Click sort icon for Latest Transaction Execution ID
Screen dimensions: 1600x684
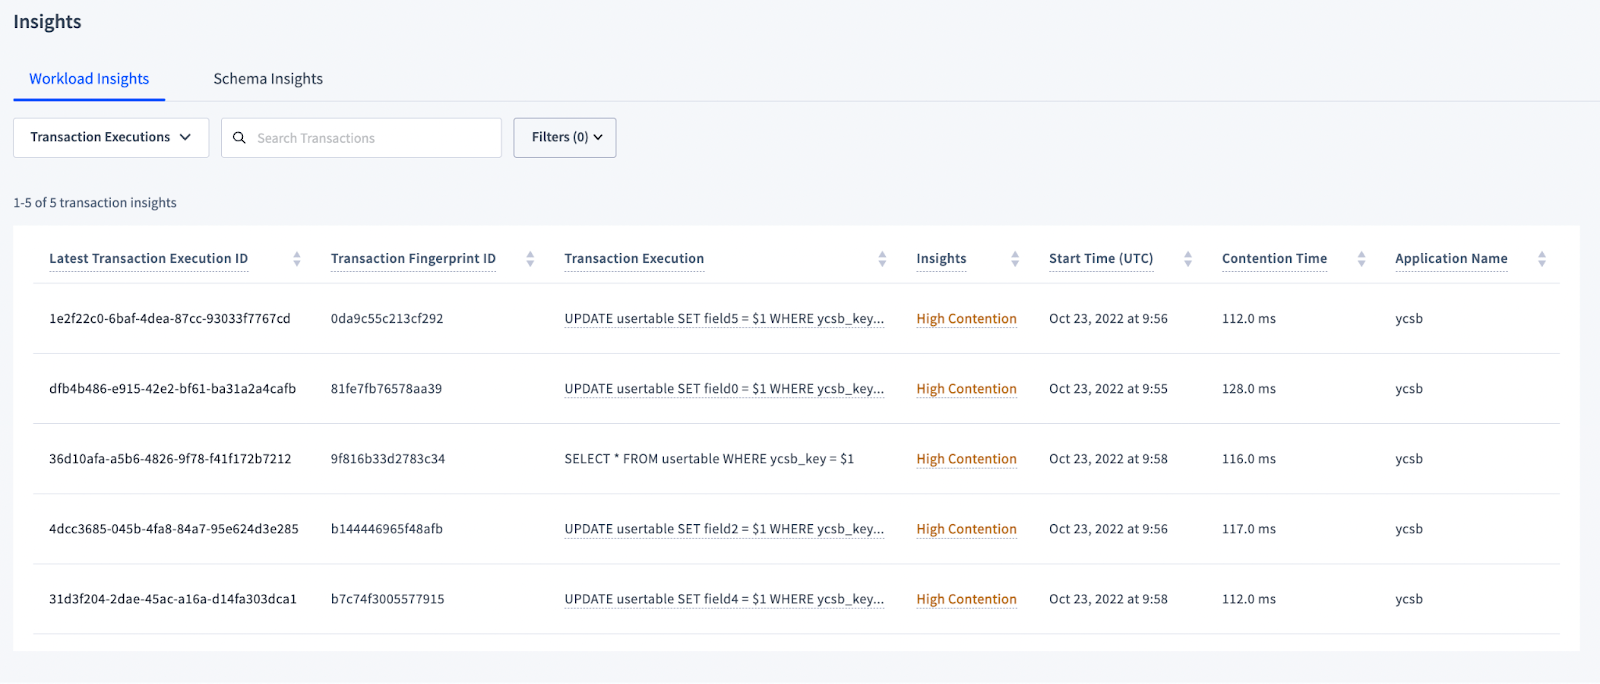[297, 259]
